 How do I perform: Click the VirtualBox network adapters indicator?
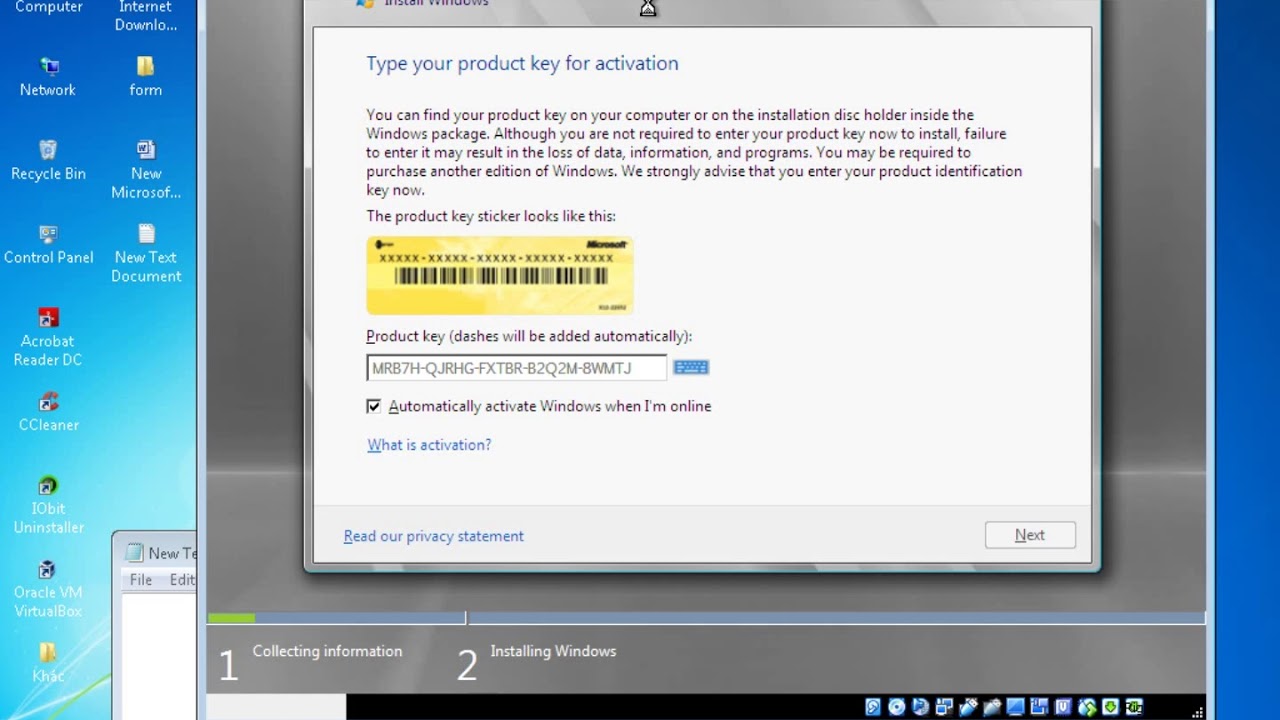pos(944,707)
